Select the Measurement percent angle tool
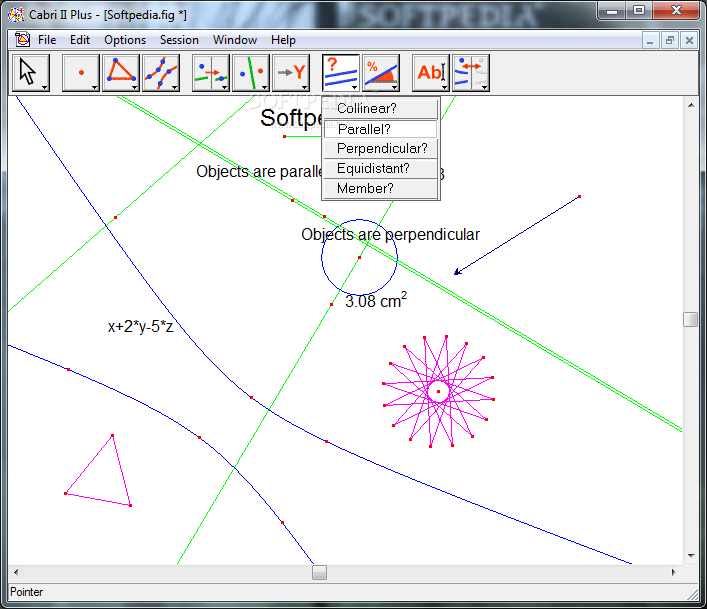The width and height of the screenshot is (707, 609). click(381, 73)
